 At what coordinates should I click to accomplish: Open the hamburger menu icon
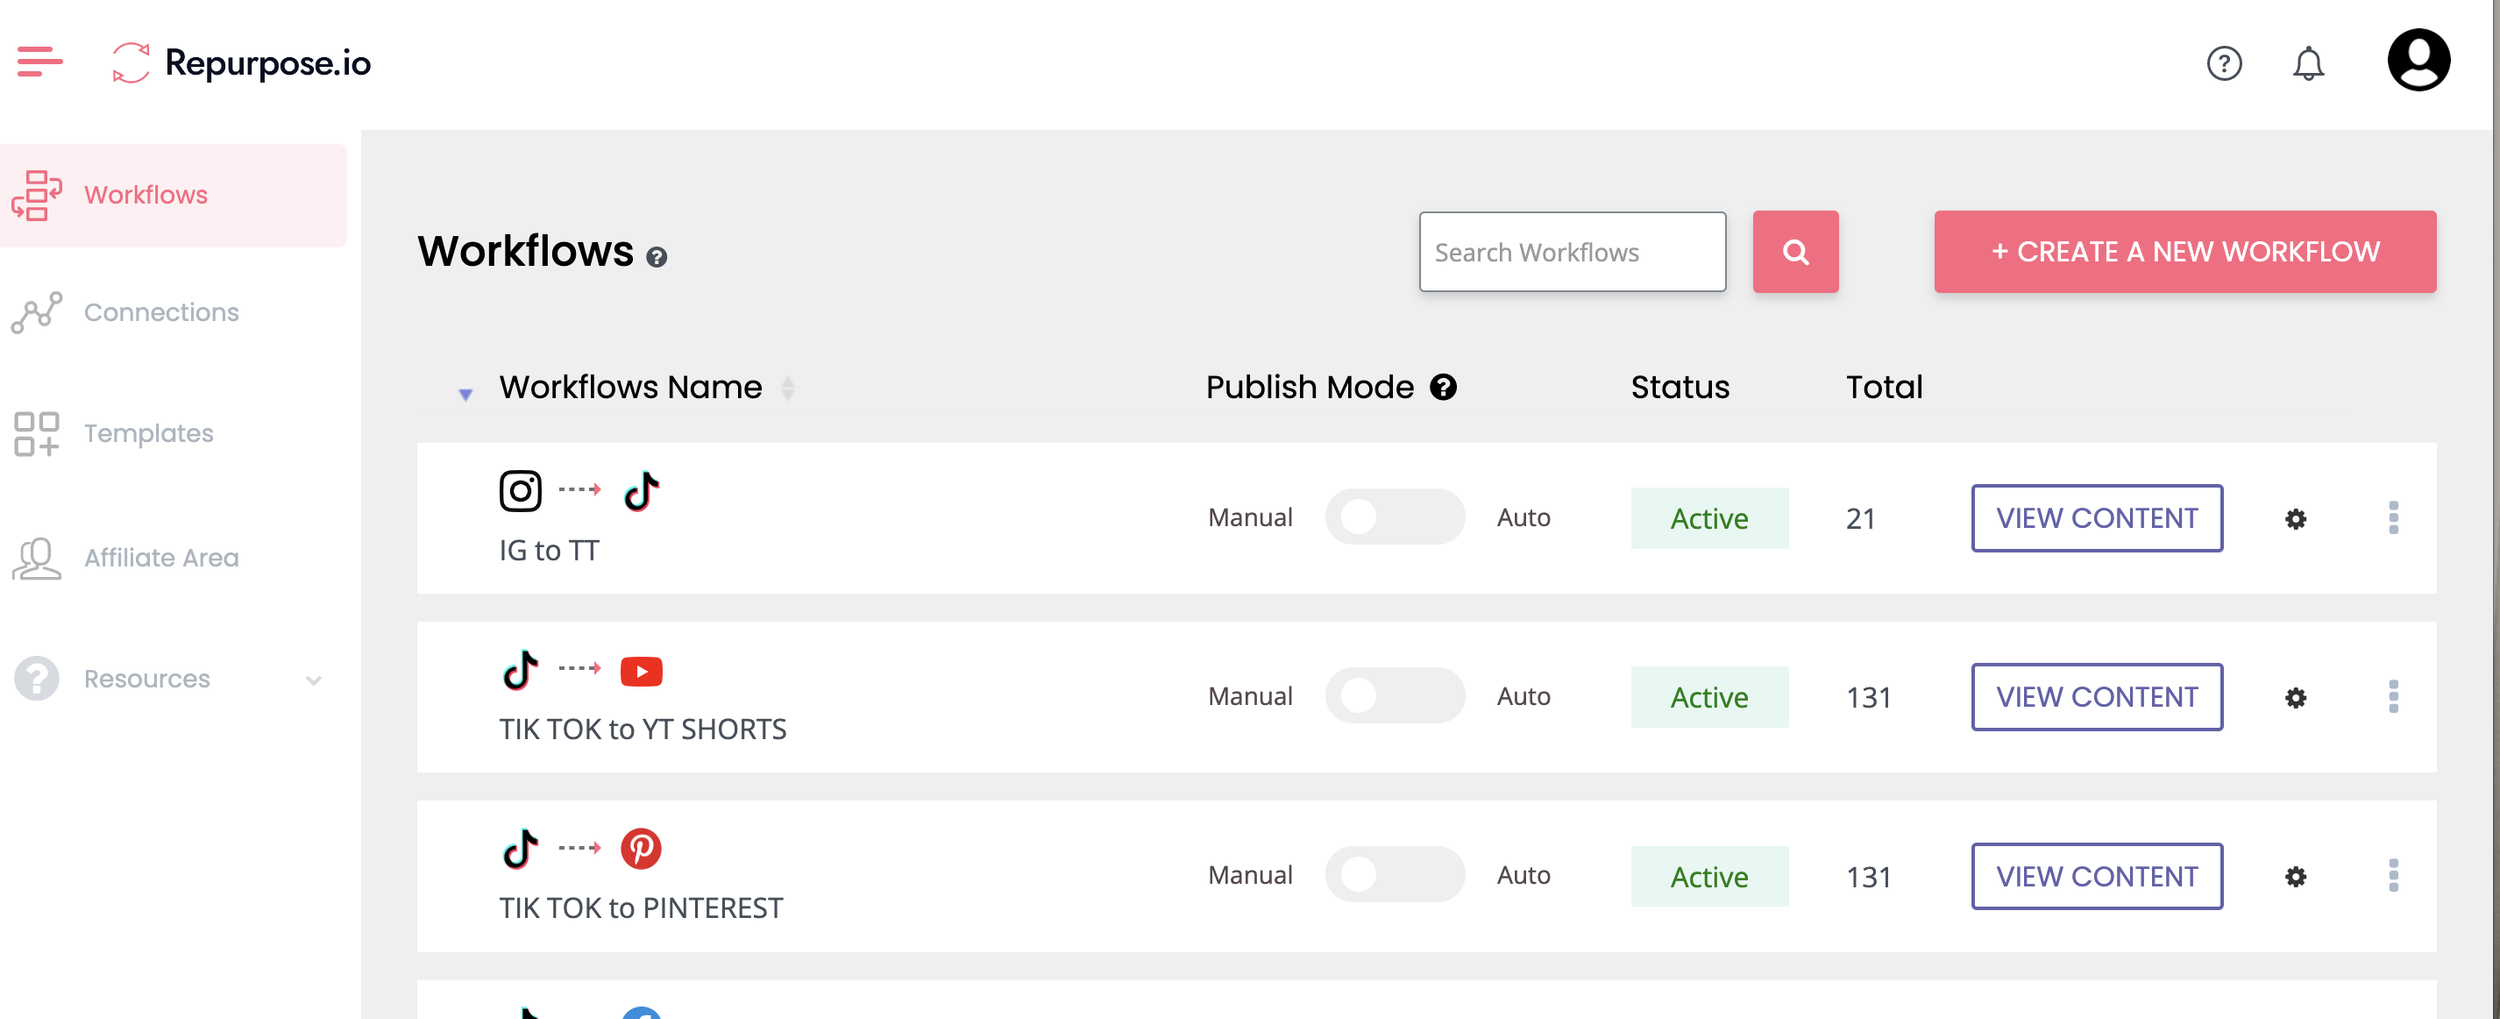coord(40,61)
